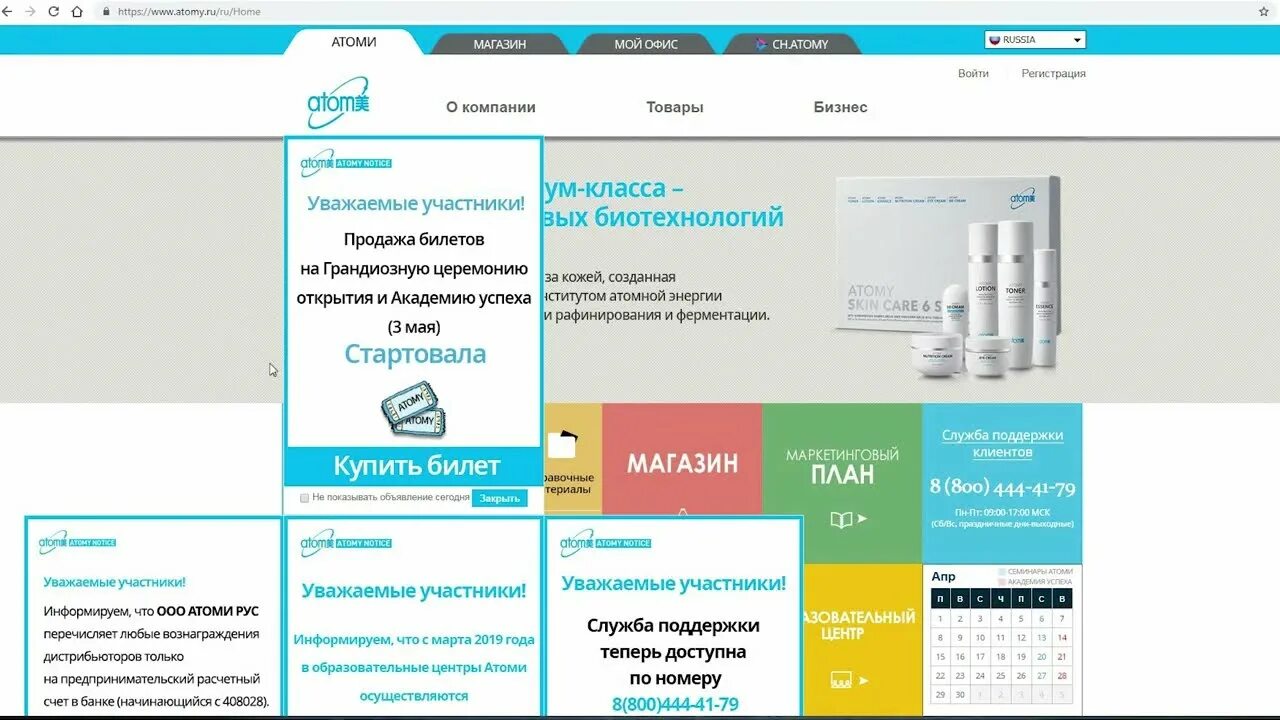Click the padlock site security icon
Image resolution: width=1280 pixels, height=720 pixels.
106,11
